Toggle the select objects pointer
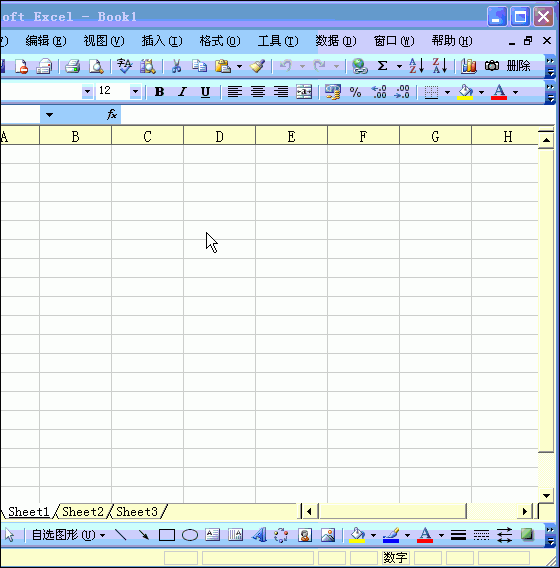 pos(10,535)
